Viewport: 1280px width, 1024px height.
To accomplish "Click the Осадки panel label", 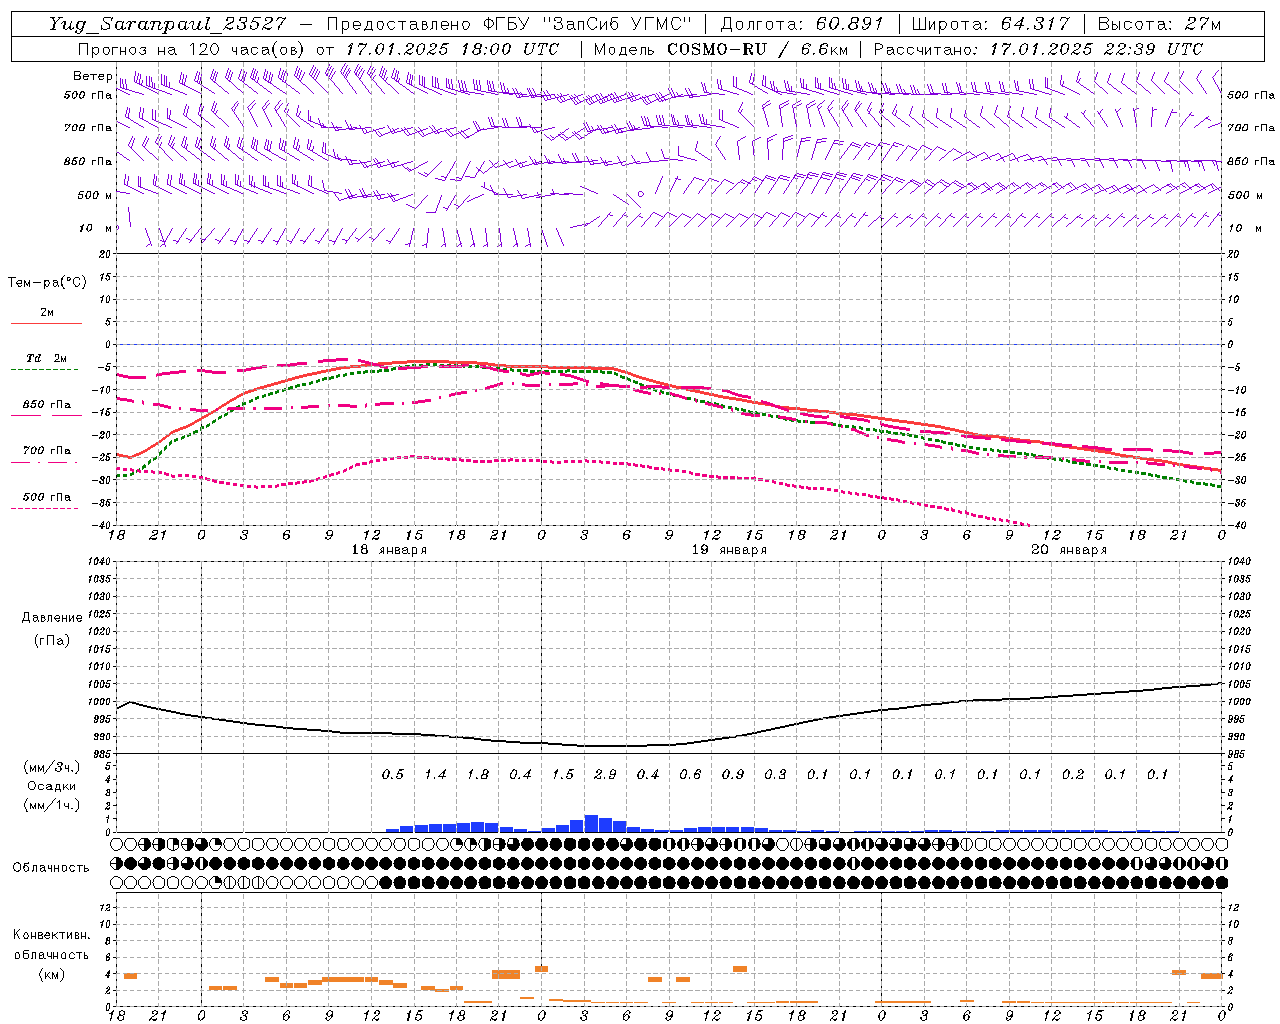I will pyautogui.click(x=51, y=786).
